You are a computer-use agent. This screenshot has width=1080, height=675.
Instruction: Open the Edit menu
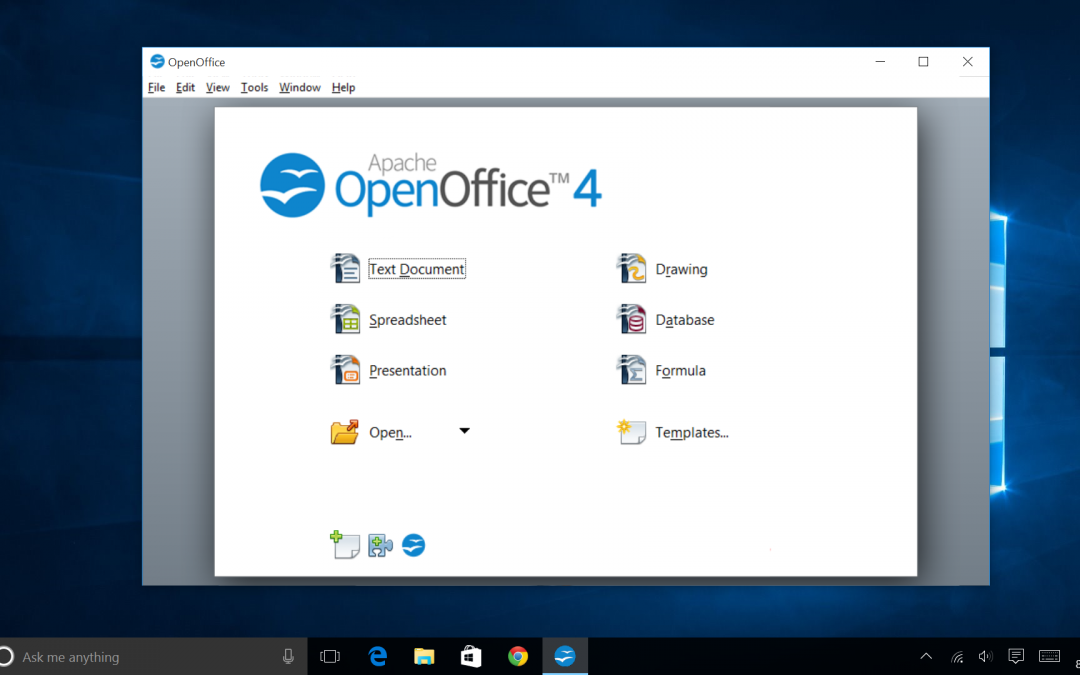click(185, 87)
